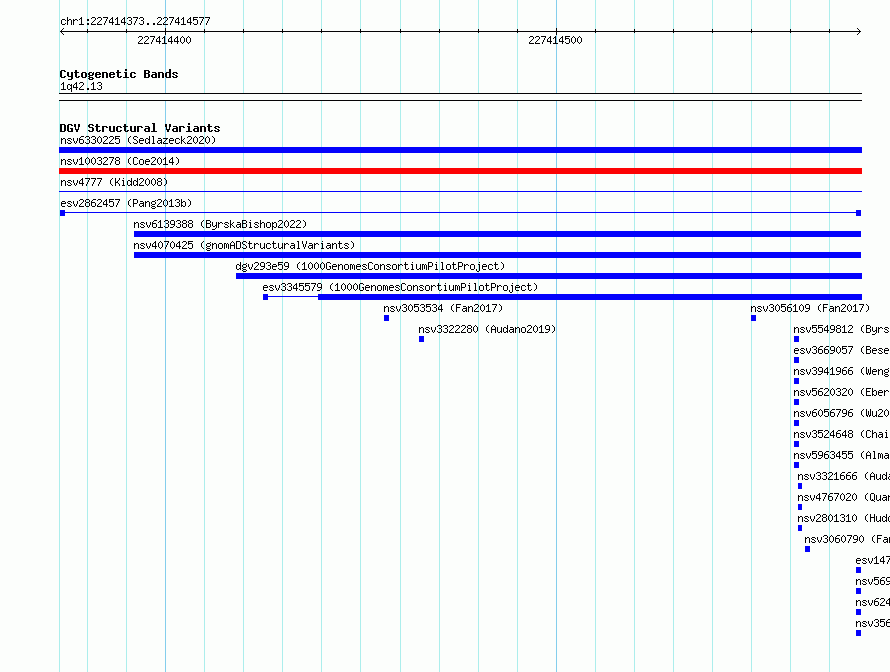Select the Cytogenetic Bands track title
Viewport: 890px width, 672px height.
(119, 74)
